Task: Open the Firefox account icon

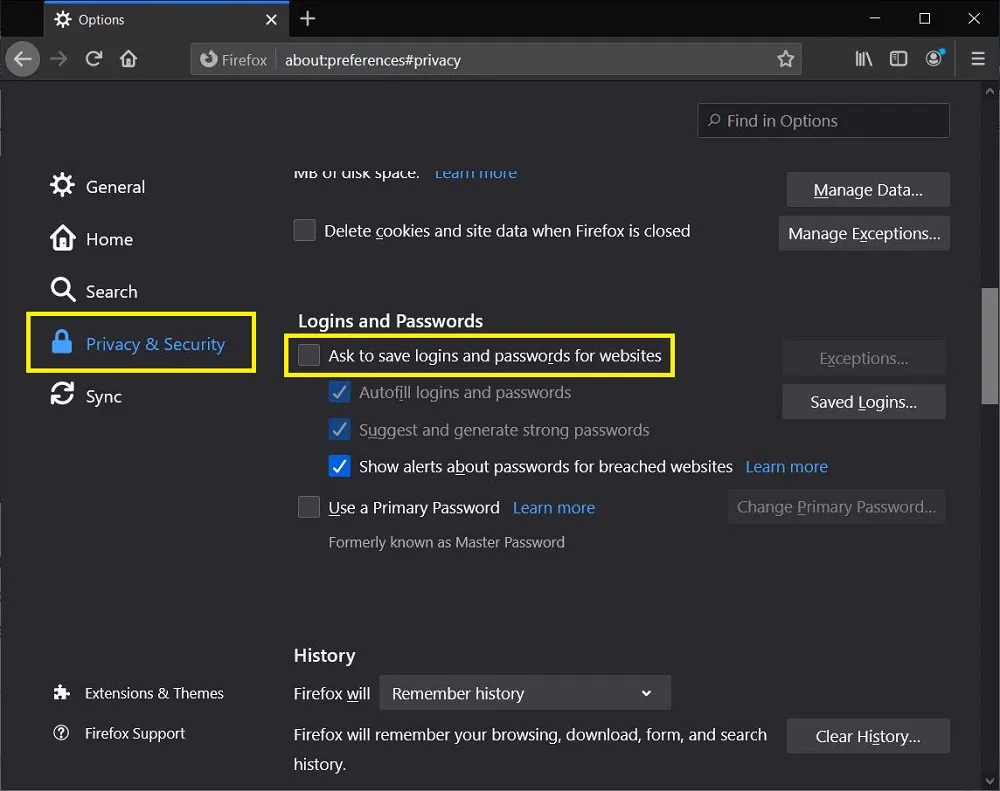Action: (934, 58)
